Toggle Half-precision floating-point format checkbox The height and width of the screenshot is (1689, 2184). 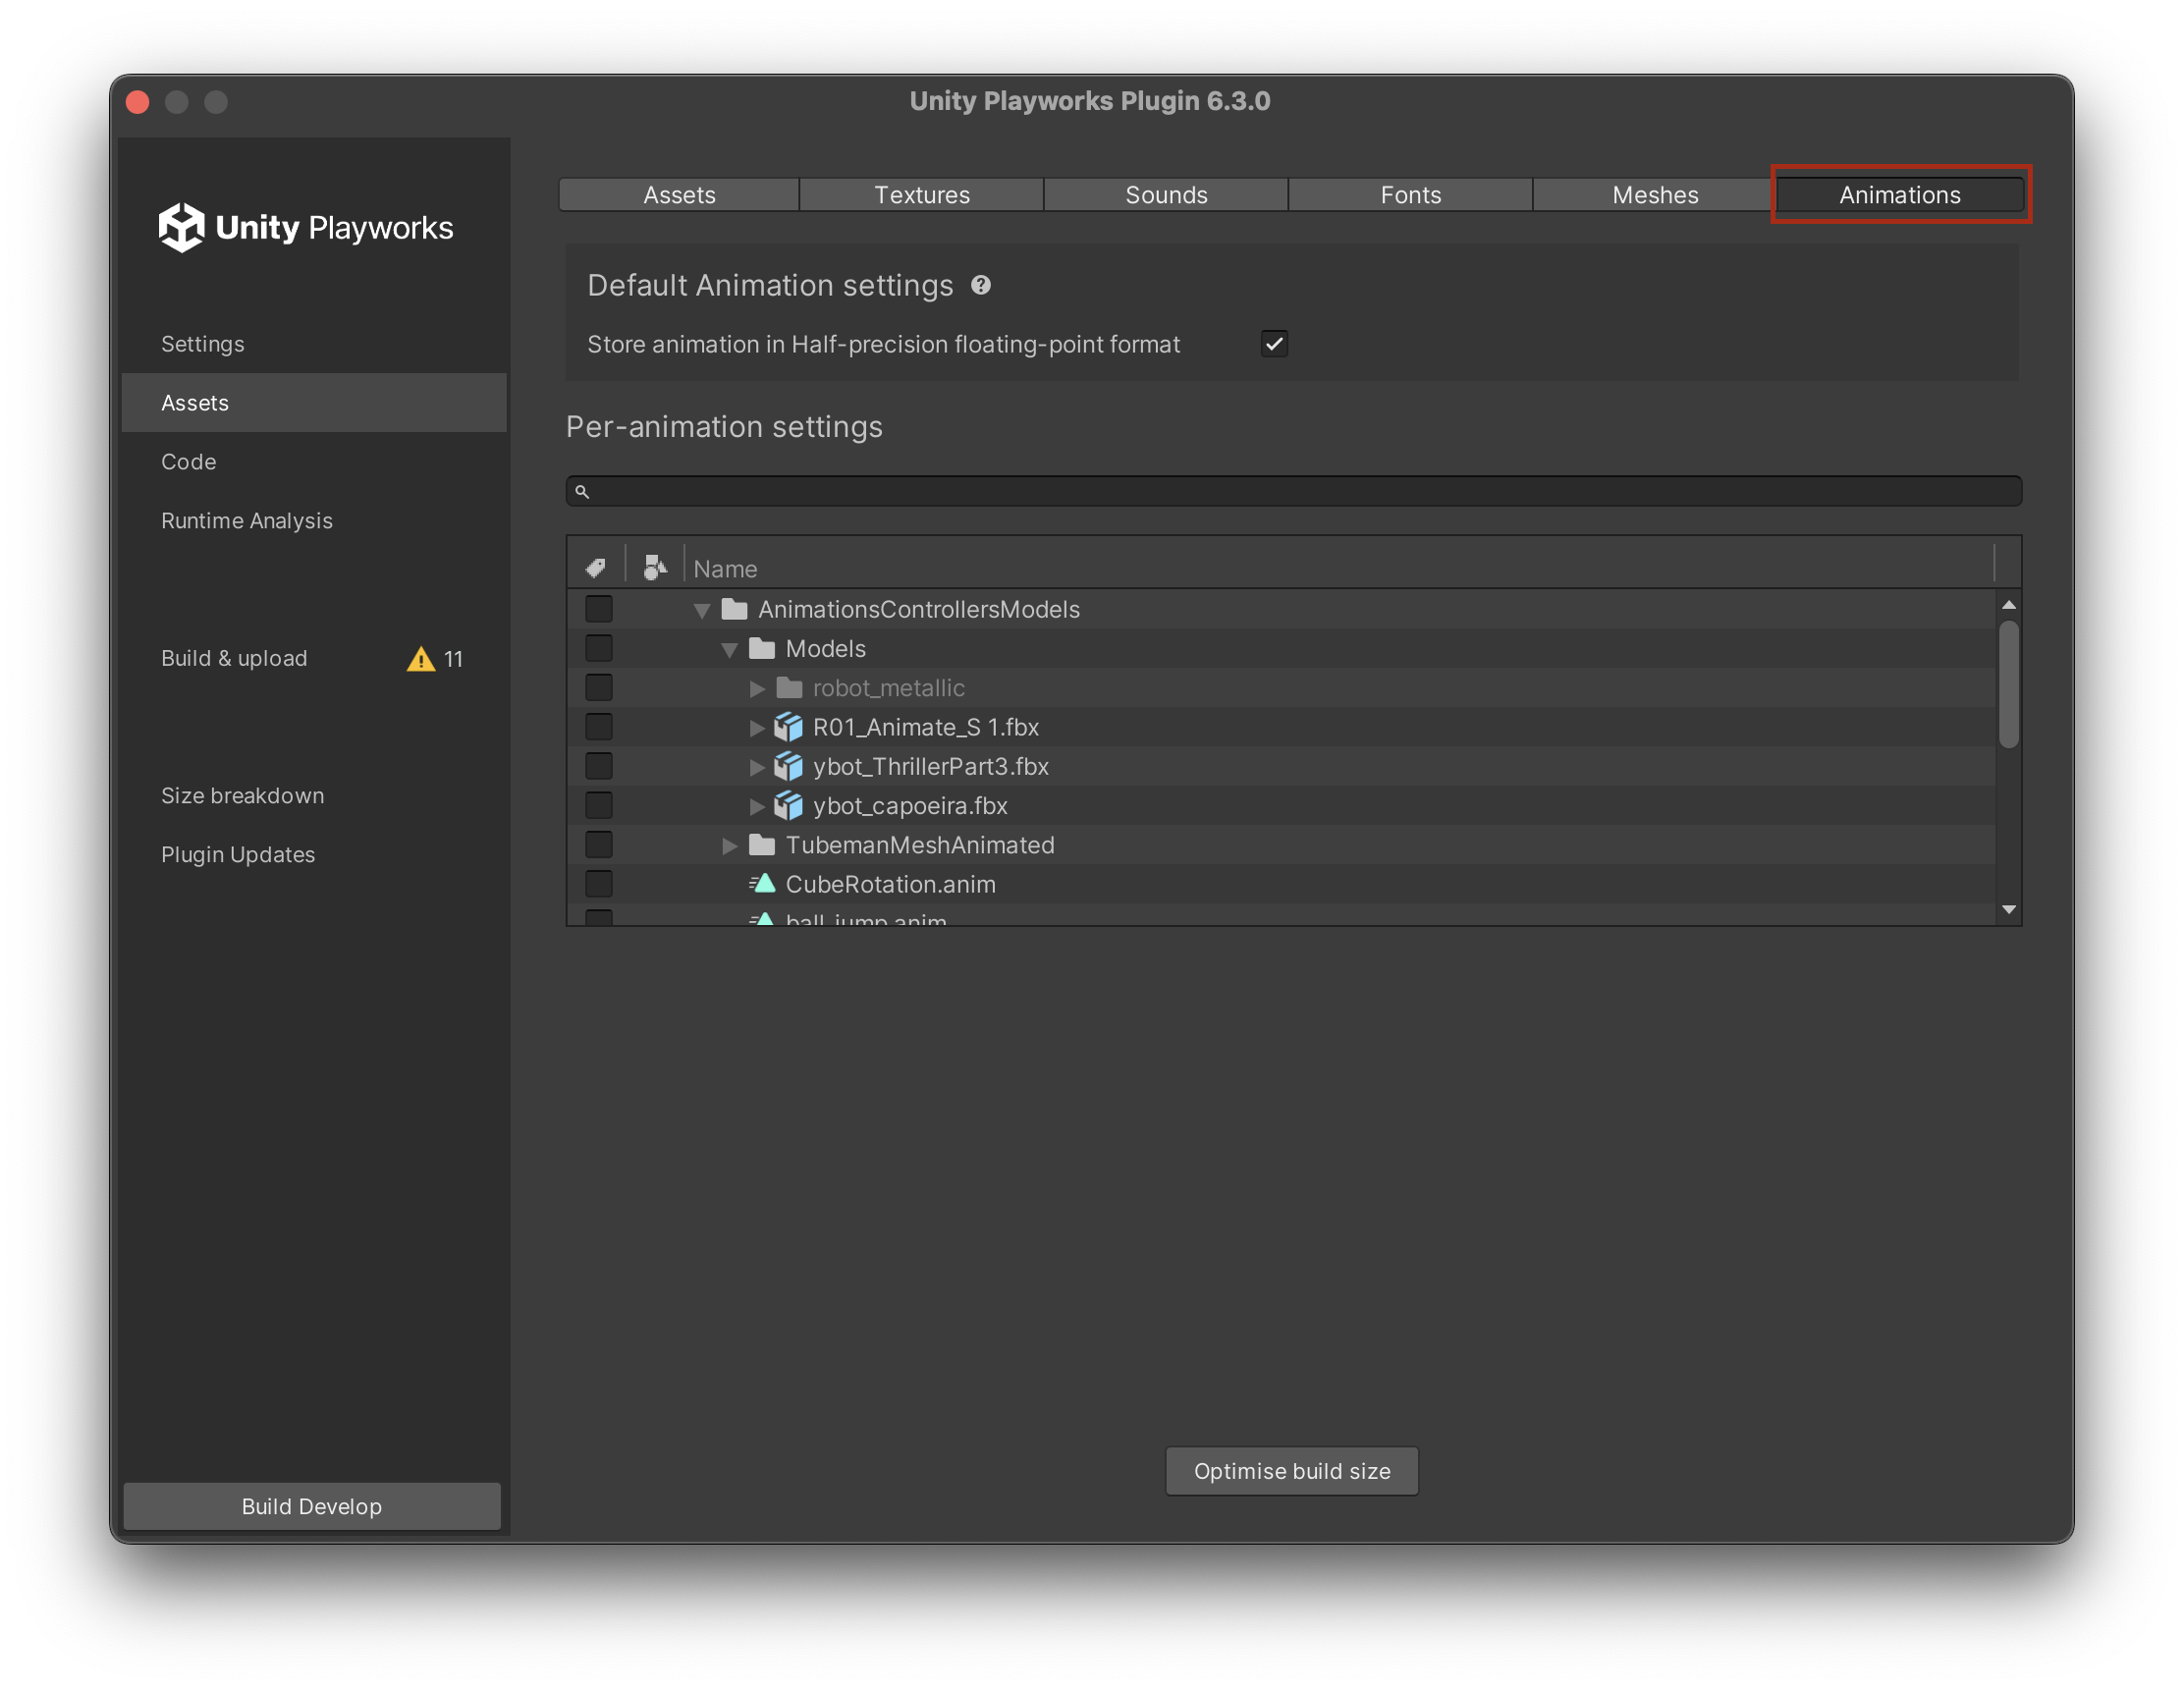[1274, 344]
